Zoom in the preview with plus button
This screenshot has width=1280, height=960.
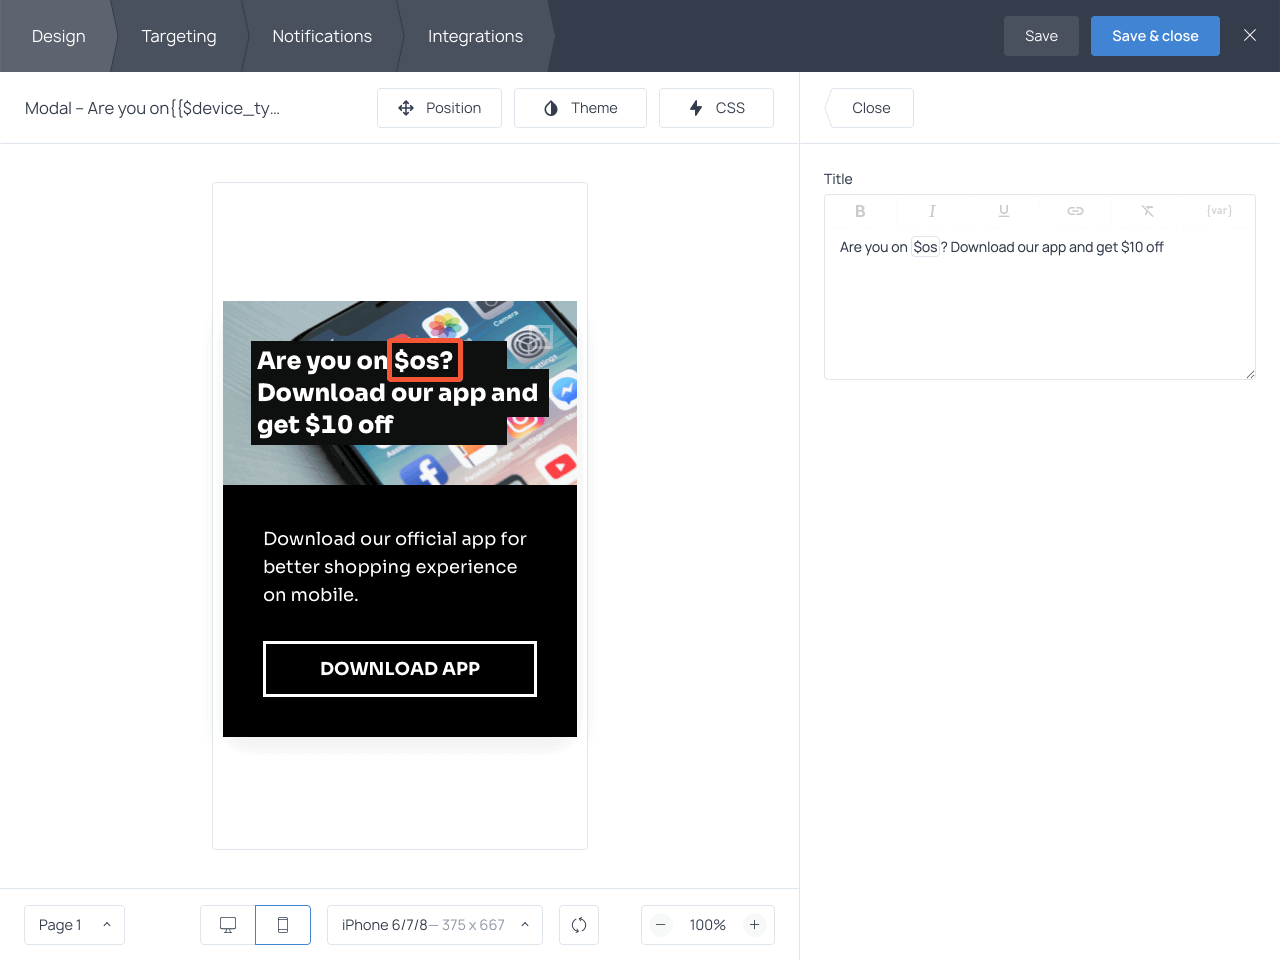tap(755, 925)
